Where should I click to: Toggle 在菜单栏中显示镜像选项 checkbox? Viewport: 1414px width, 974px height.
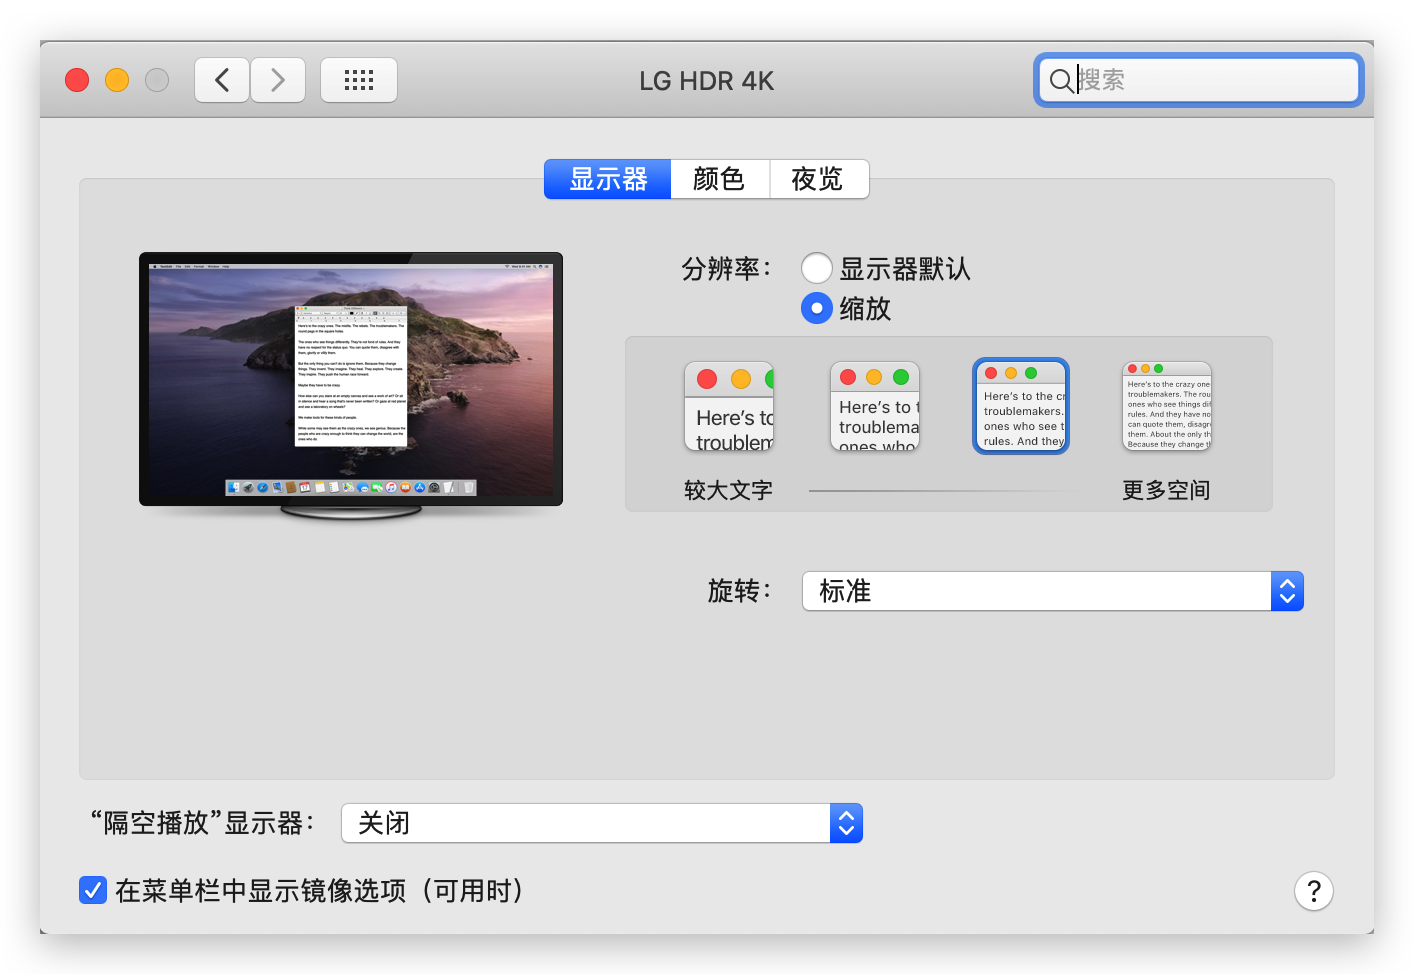[x=93, y=890]
